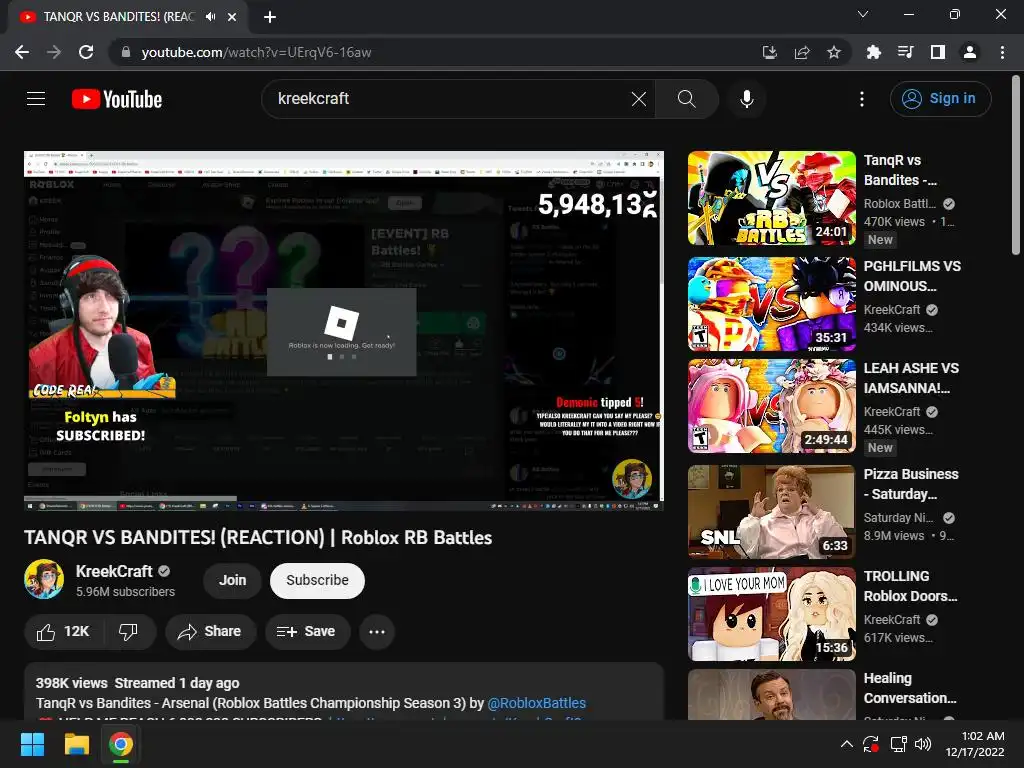The width and height of the screenshot is (1024, 768).
Task: Click Saturday Night Live channel under Pizza Business
Action: (x=899, y=518)
